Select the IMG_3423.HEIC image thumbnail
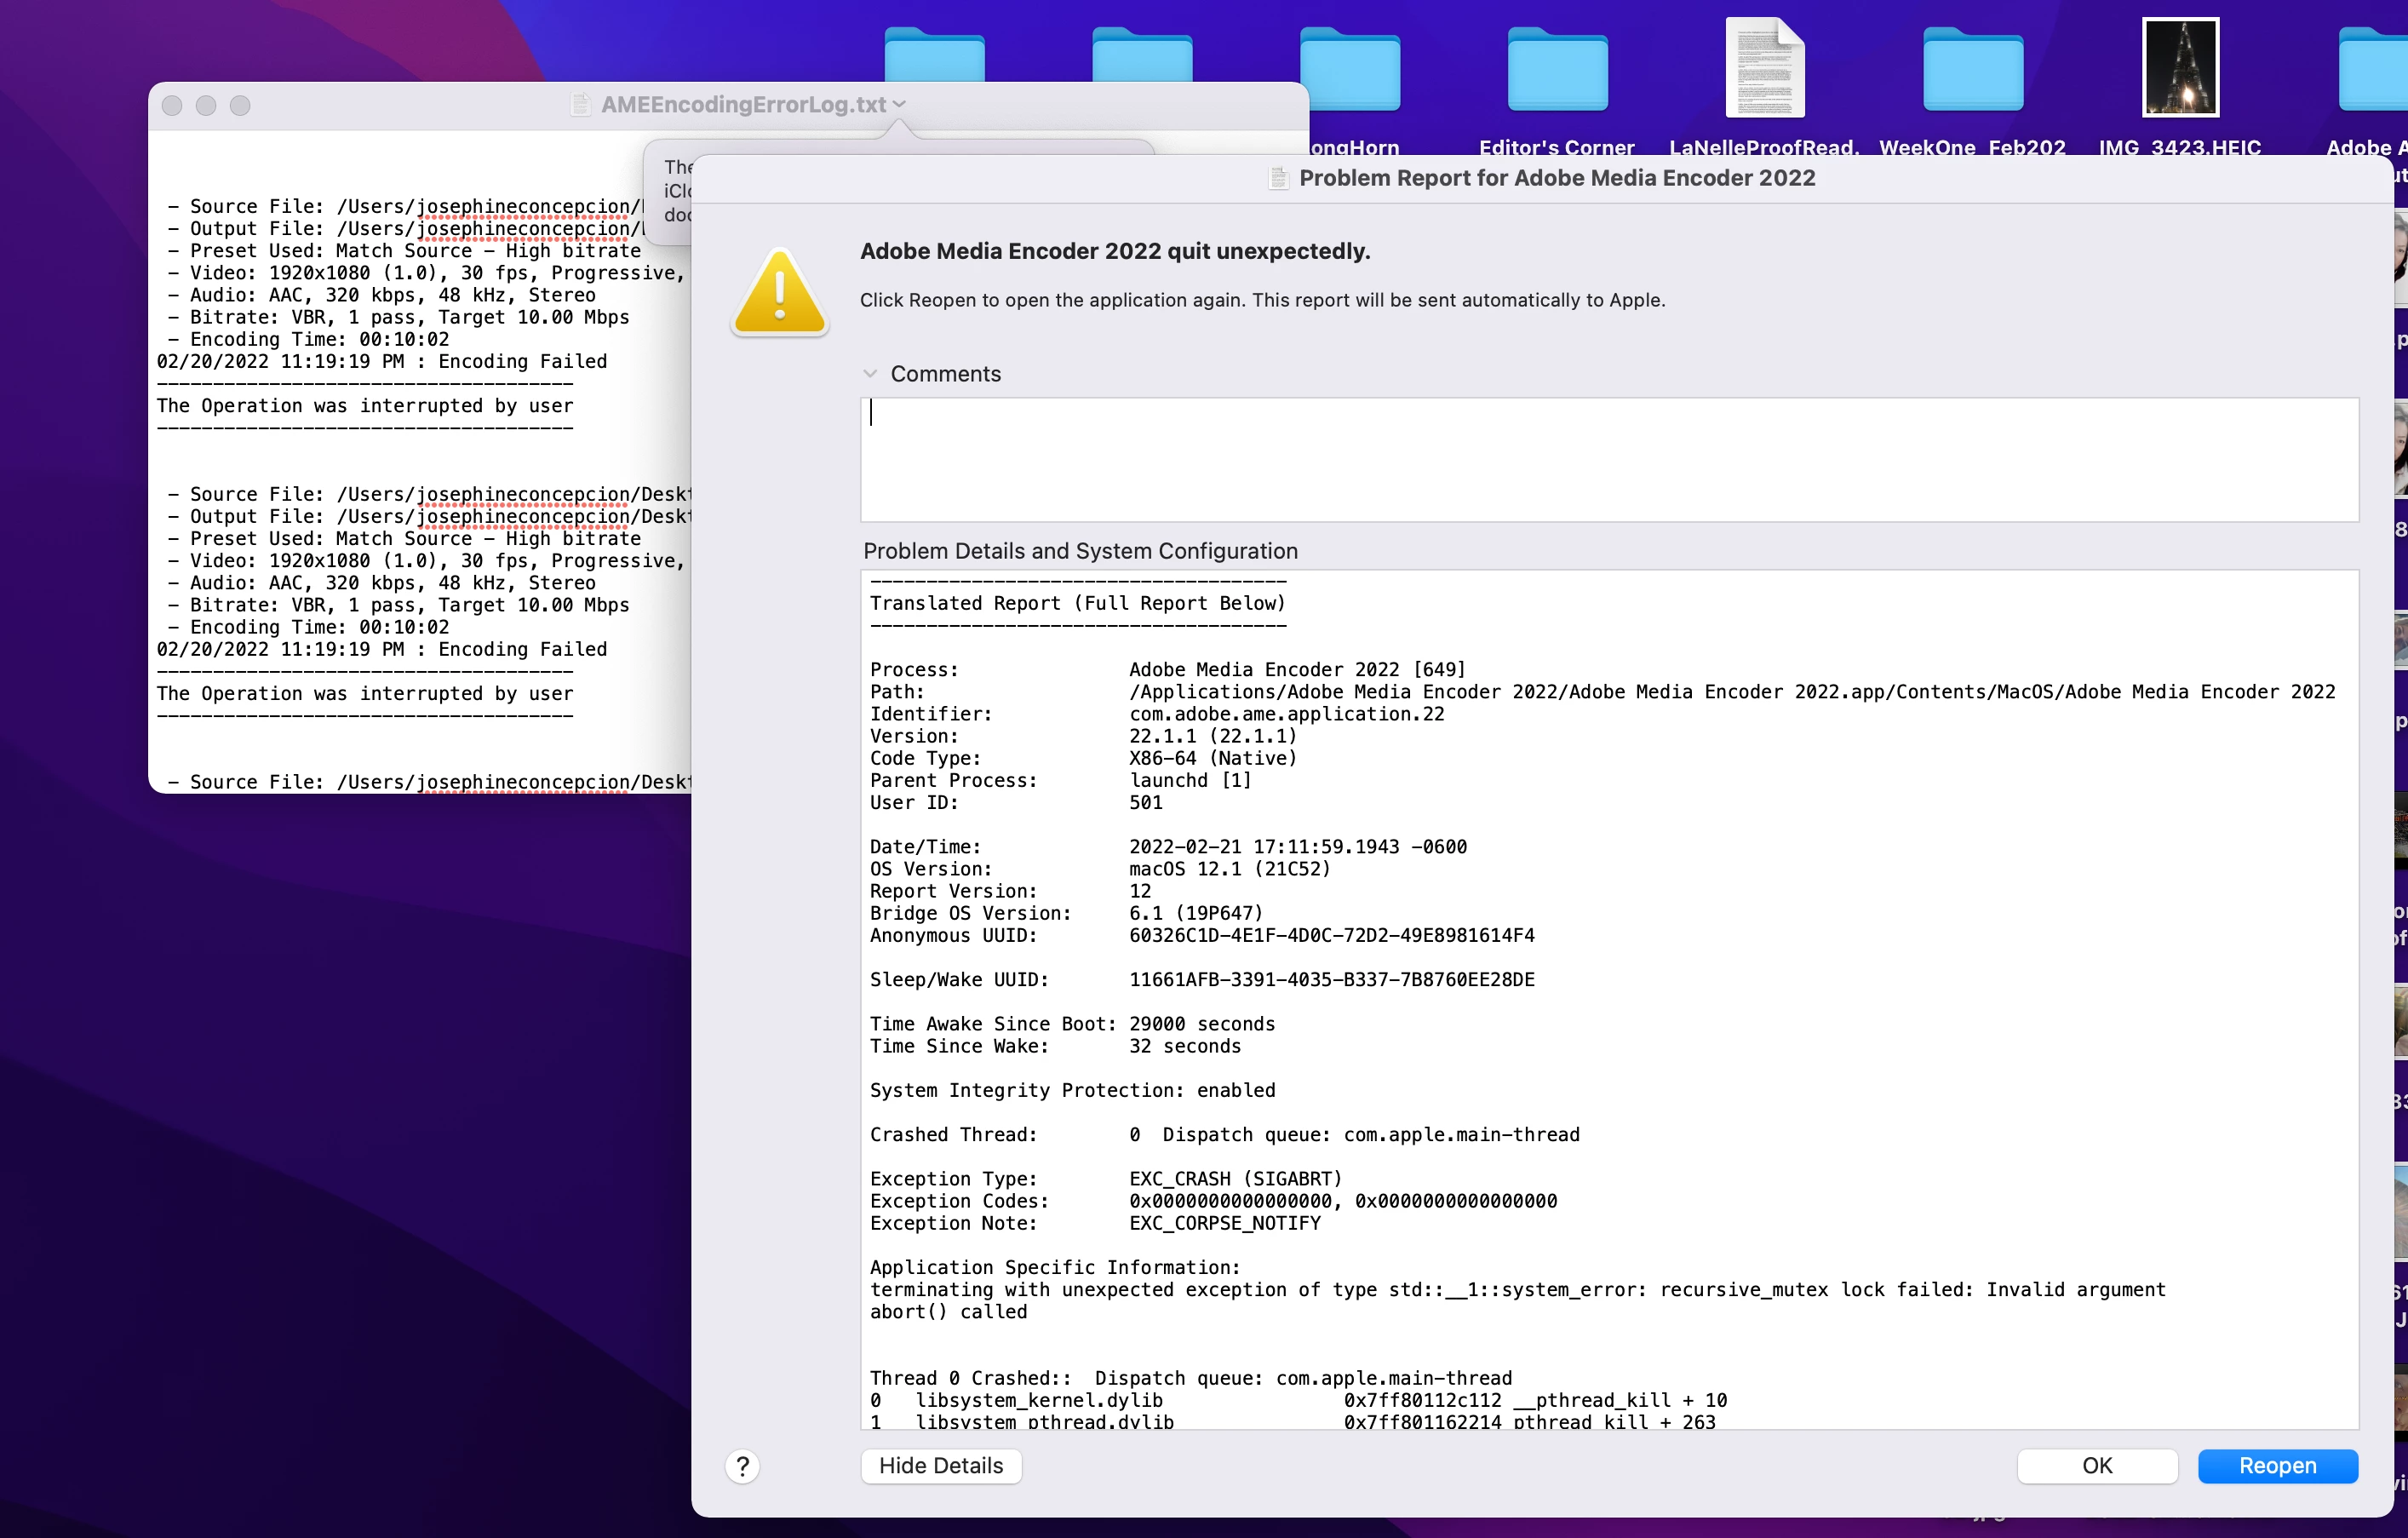This screenshot has height=1538, width=2408. pos(2180,68)
